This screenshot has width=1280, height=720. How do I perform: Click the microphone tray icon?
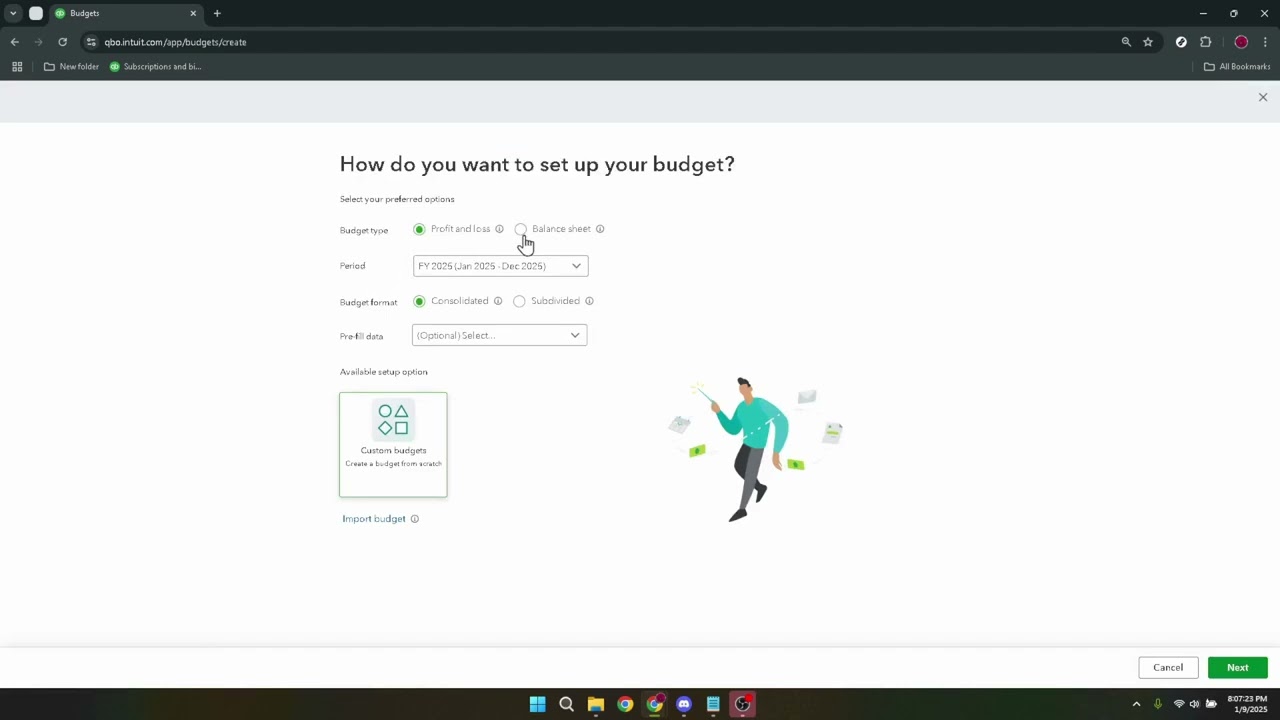tap(1158, 704)
